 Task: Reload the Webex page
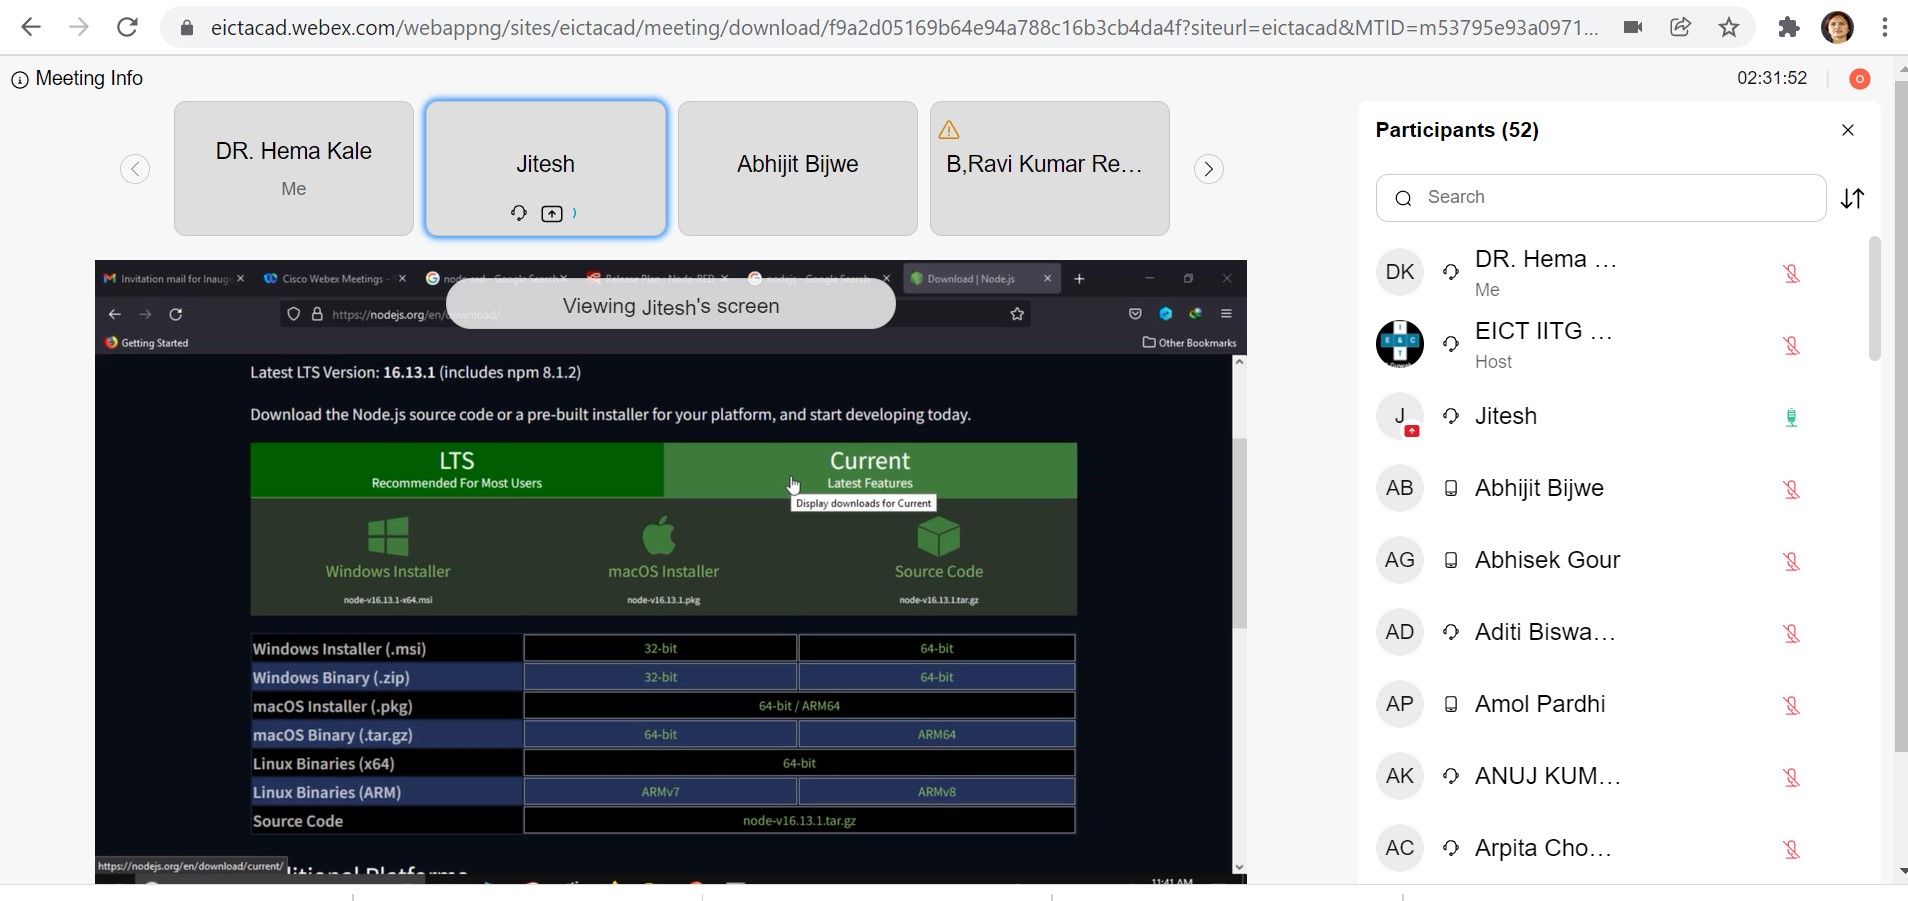[127, 28]
